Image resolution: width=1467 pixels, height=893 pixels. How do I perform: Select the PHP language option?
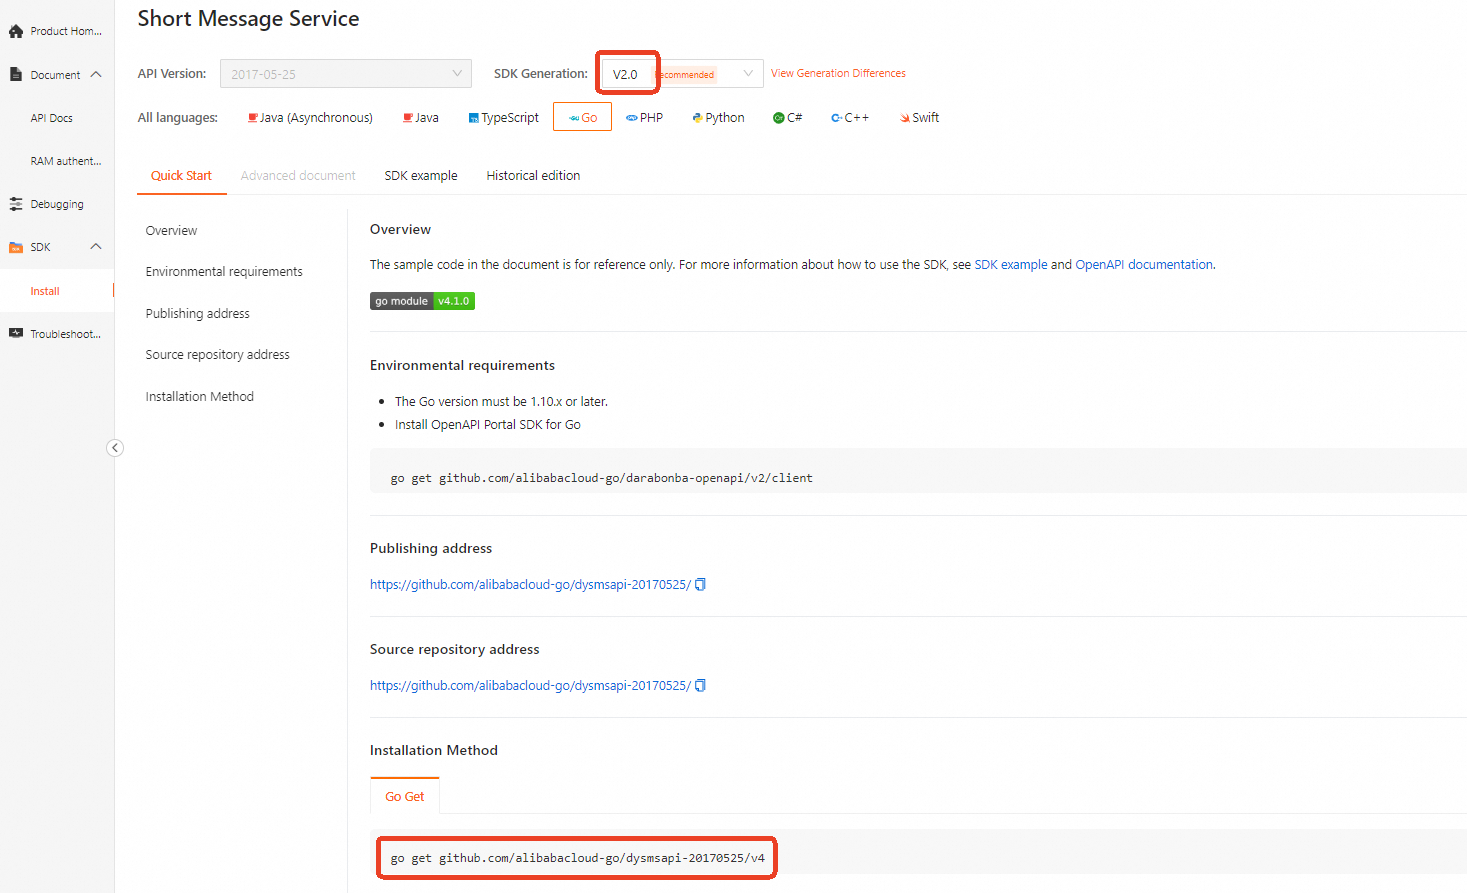click(x=645, y=117)
